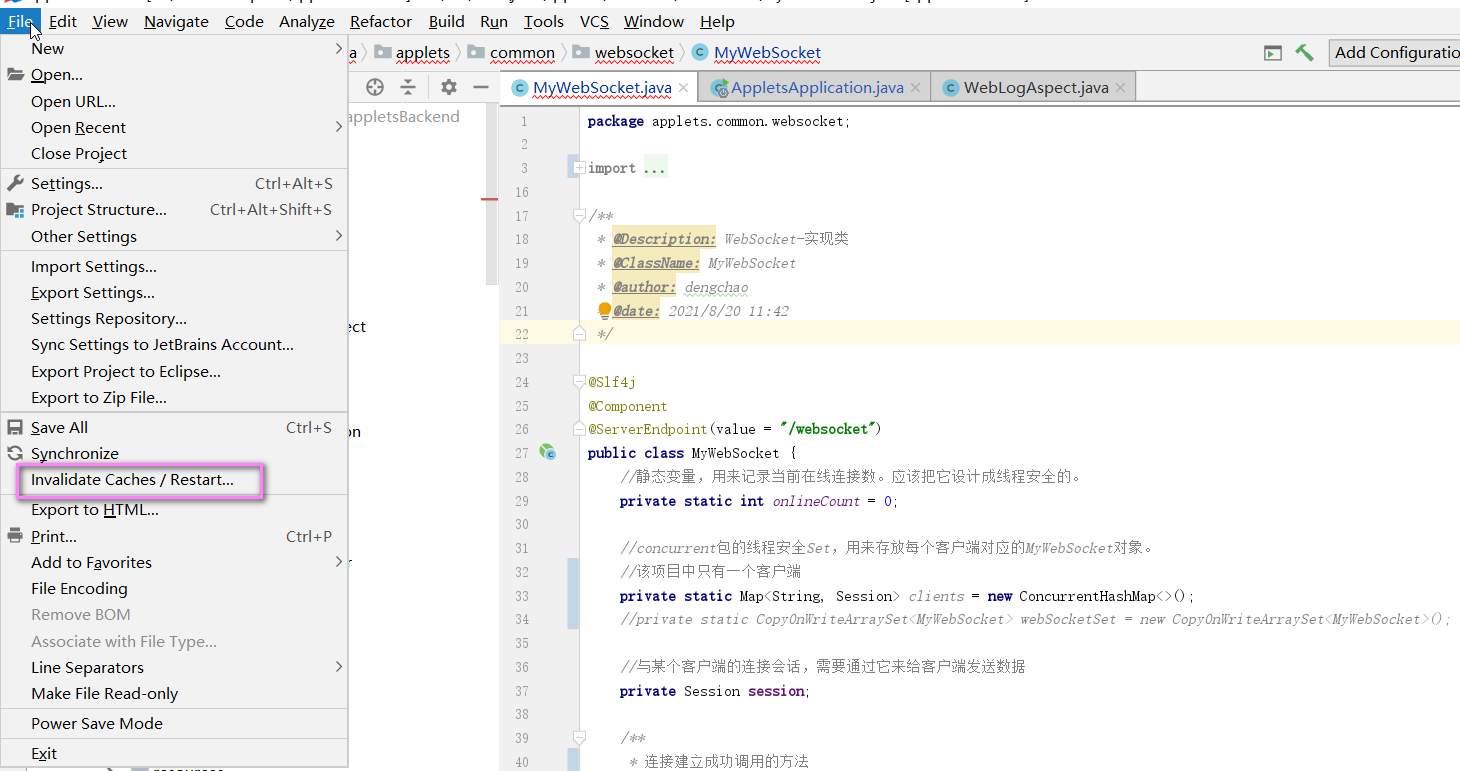
Task: Select Close Project
Action: tap(174, 153)
